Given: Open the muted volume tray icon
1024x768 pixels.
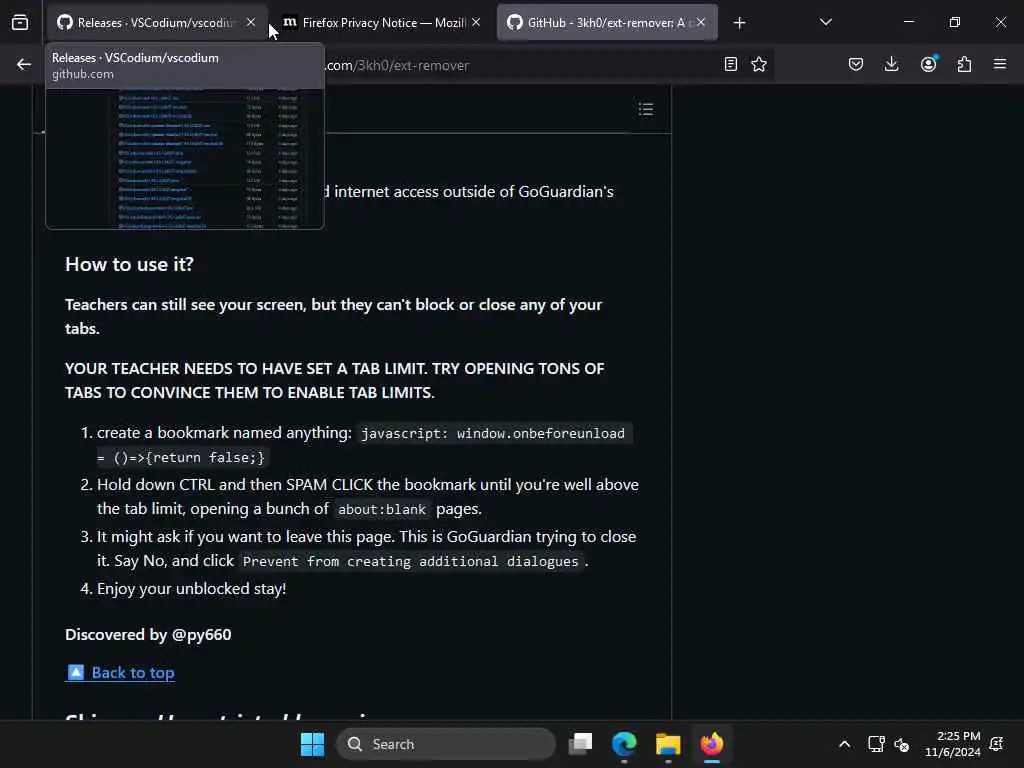Looking at the screenshot, I should point(902,744).
